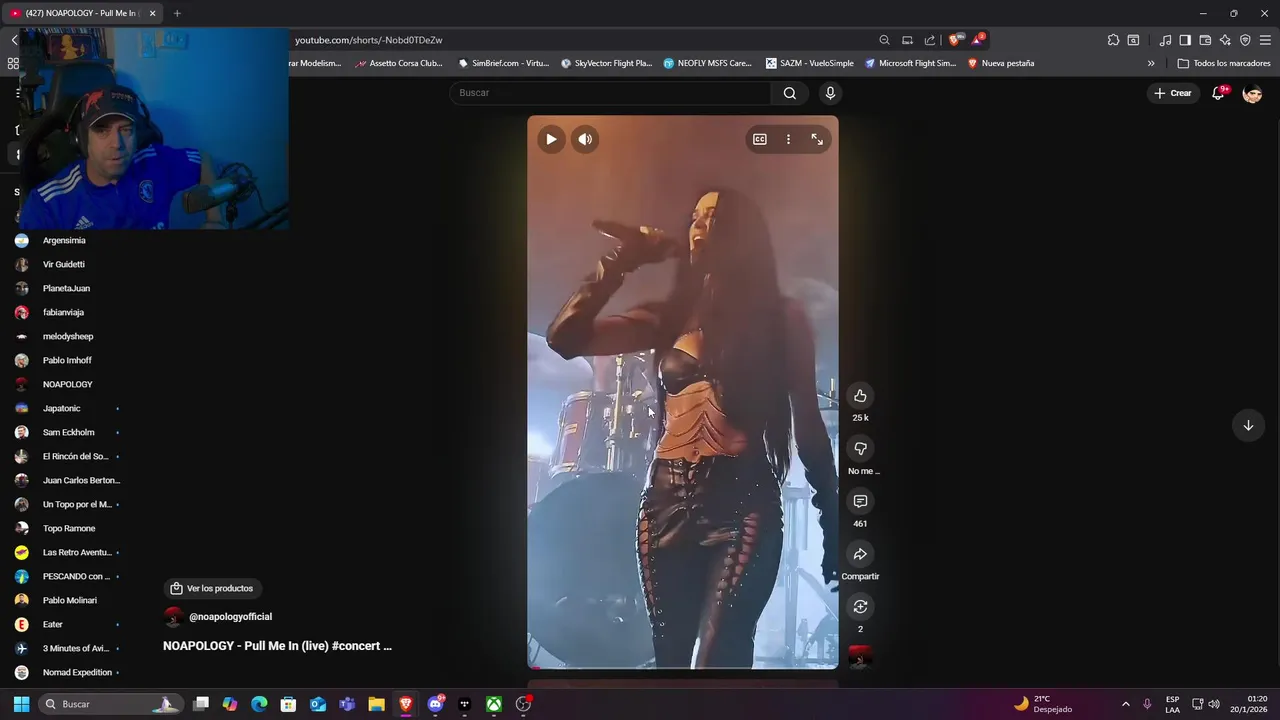Screen dimensions: 1280x720
Task: Open Xbox app from taskbar
Action: [x=494, y=704]
